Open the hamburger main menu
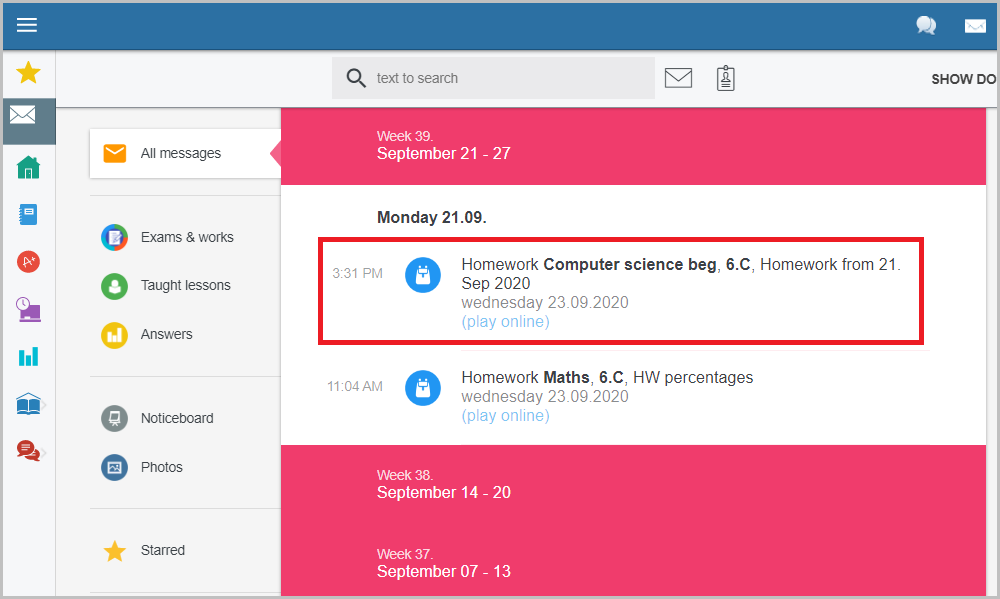The width and height of the screenshot is (1000, 599). (27, 25)
